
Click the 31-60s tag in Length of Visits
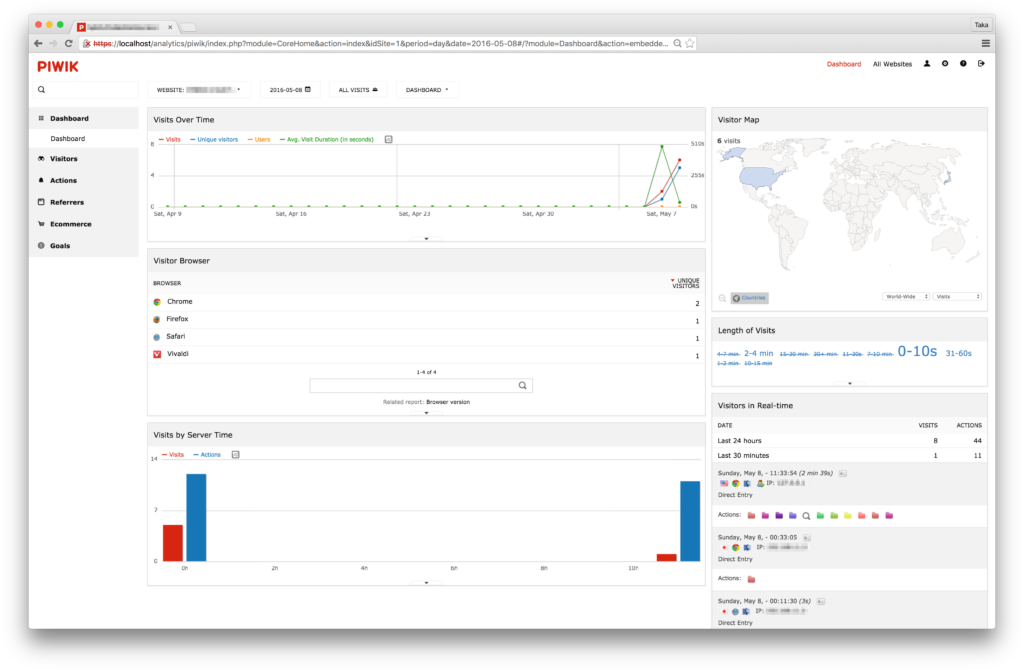pyautogui.click(x=958, y=353)
